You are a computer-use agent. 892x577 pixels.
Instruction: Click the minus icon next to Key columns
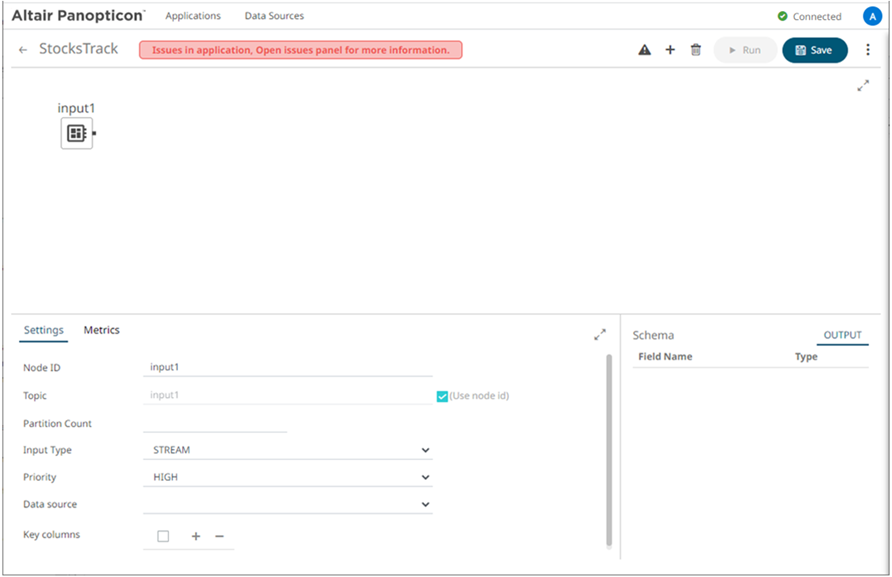[220, 536]
